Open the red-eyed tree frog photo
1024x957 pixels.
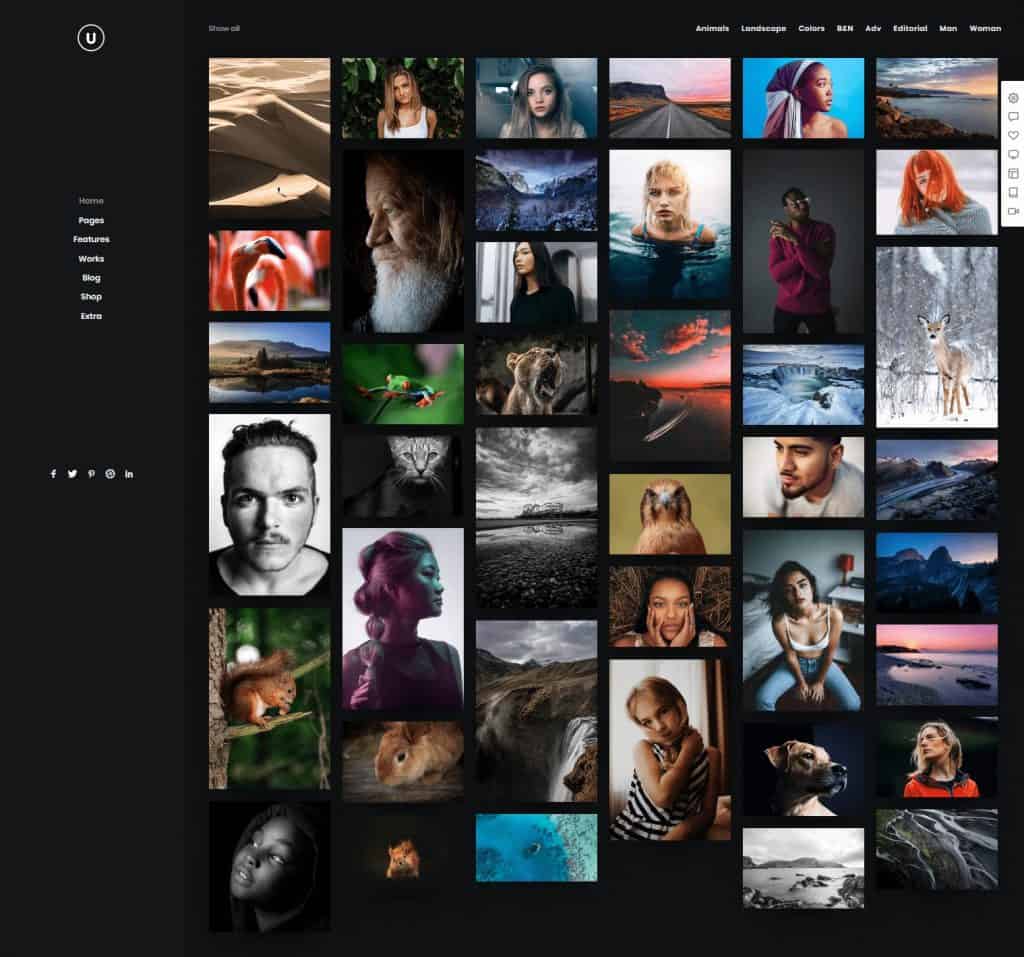pos(403,384)
